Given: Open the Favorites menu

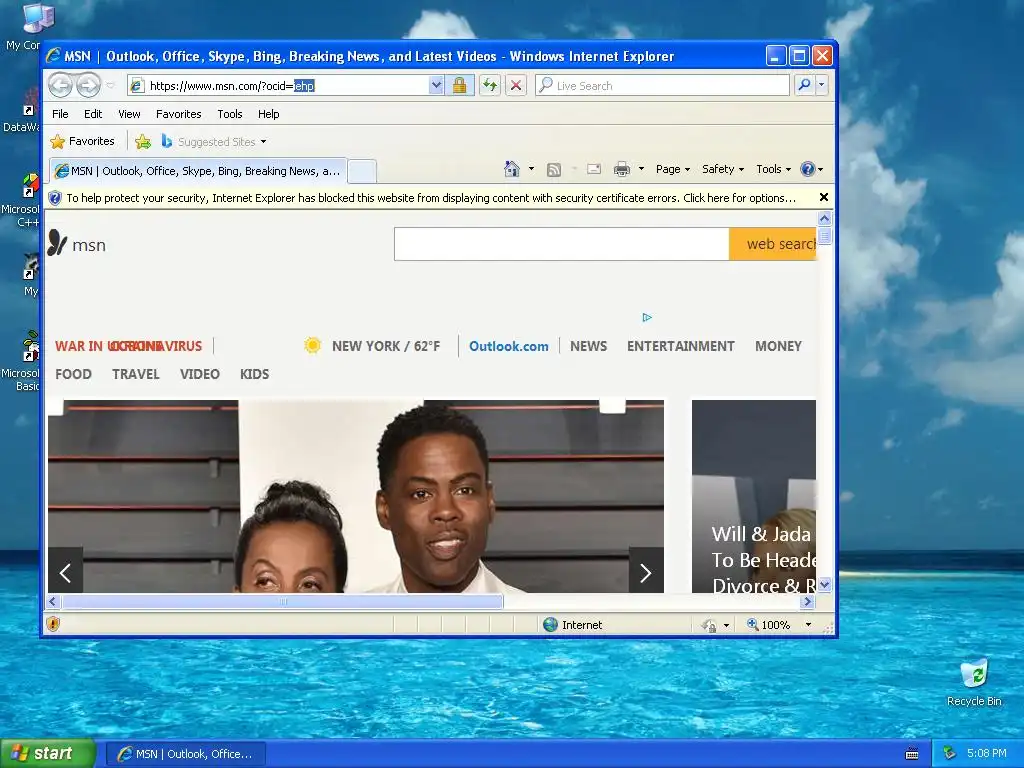Looking at the screenshot, I should pos(178,114).
